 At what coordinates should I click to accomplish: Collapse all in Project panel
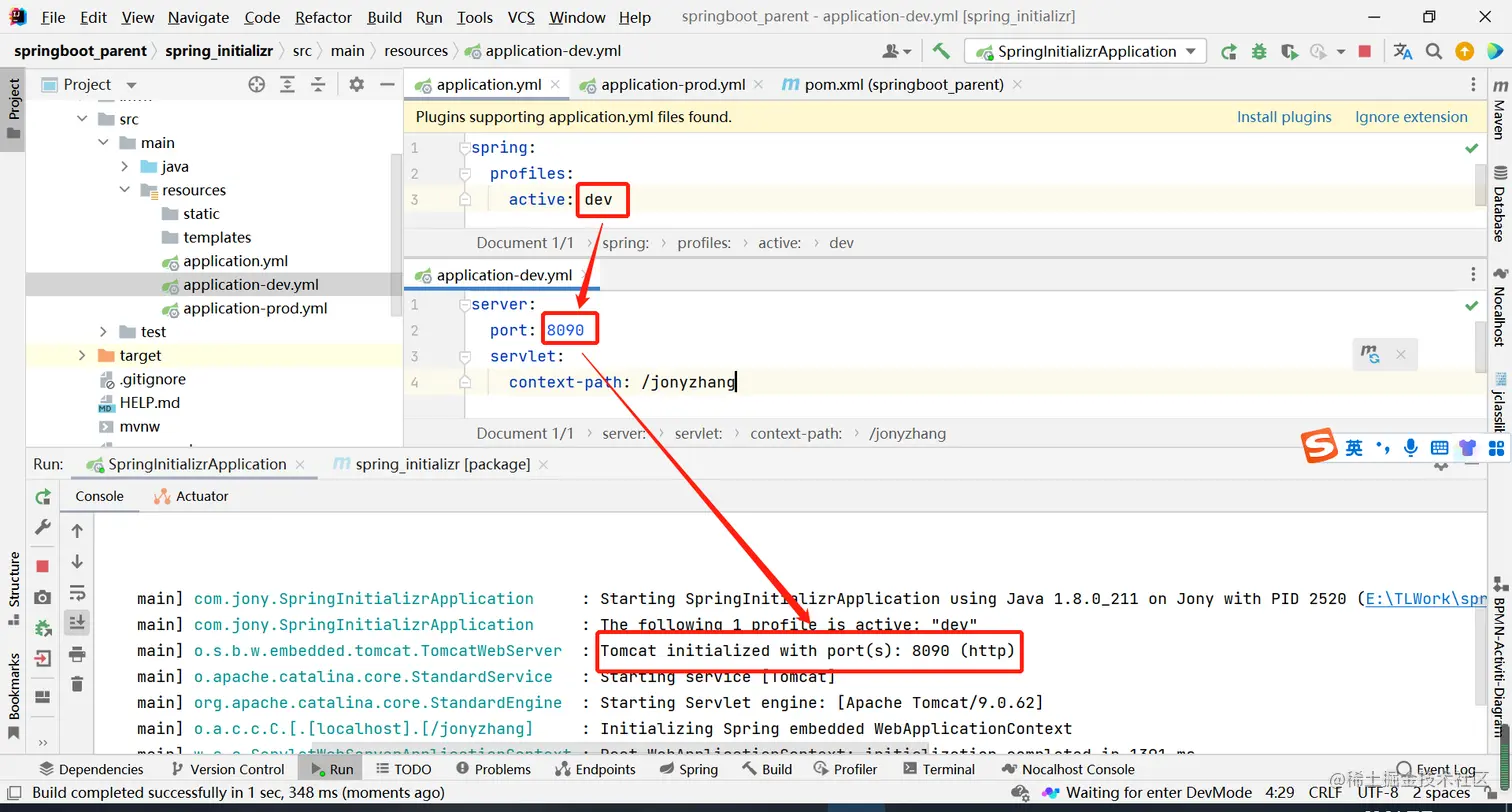tap(318, 85)
